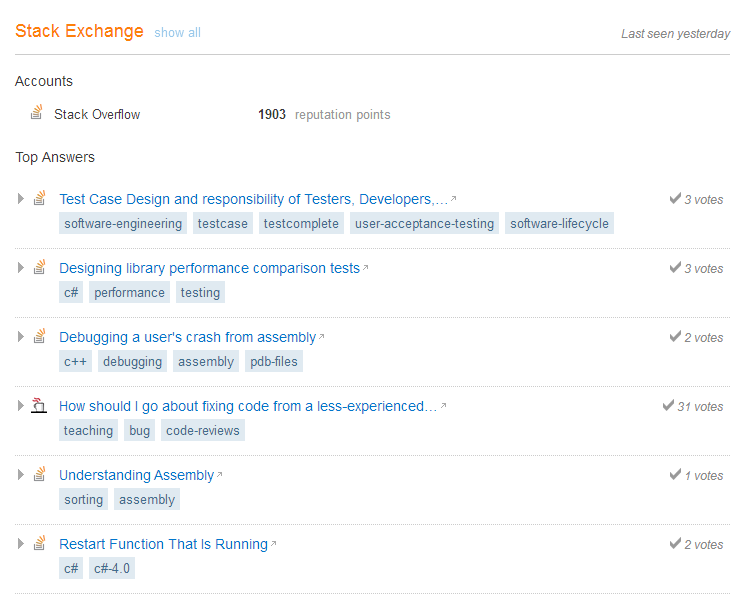Click the Last seen yesterday text

[675, 34]
